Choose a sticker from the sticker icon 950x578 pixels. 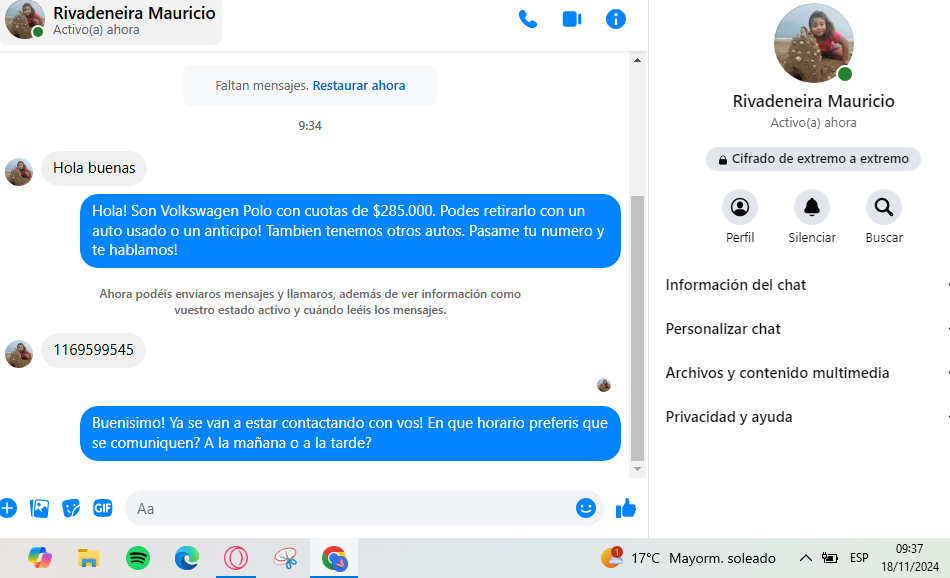click(x=71, y=508)
